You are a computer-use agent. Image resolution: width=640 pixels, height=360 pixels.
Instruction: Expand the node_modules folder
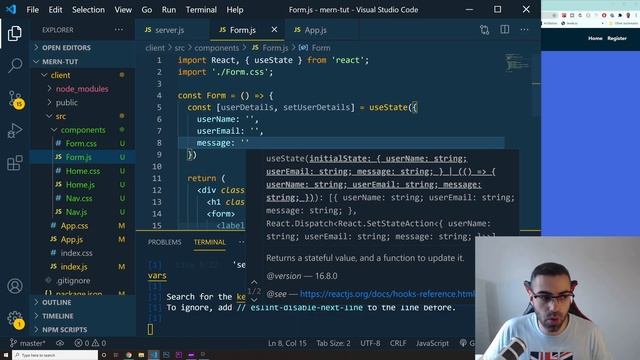82,89
